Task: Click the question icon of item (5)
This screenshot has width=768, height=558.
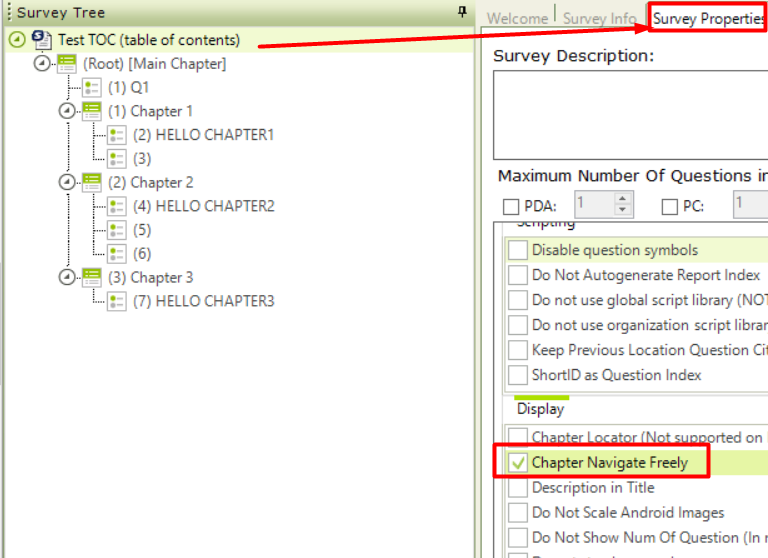Action: pyautogui.click(x=117, y=230)
